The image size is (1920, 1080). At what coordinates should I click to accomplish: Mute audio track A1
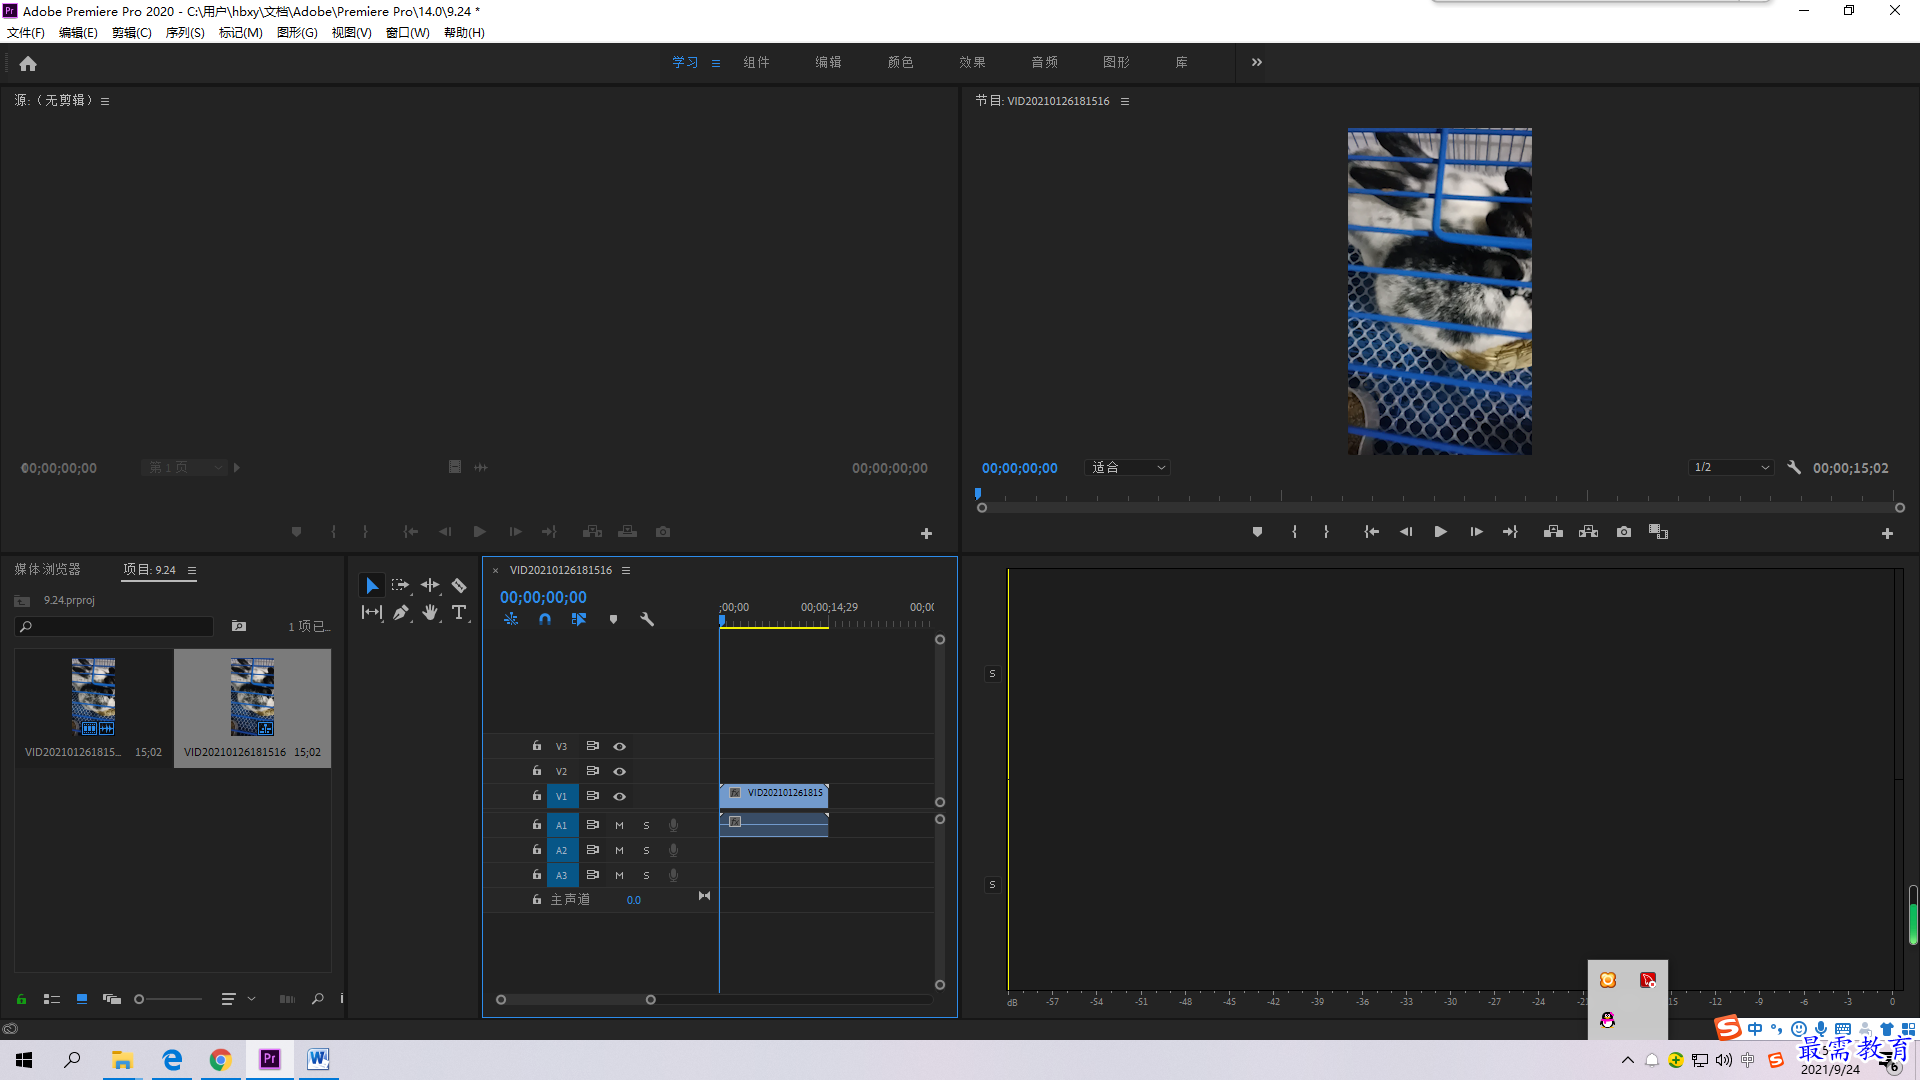(619, 825)
